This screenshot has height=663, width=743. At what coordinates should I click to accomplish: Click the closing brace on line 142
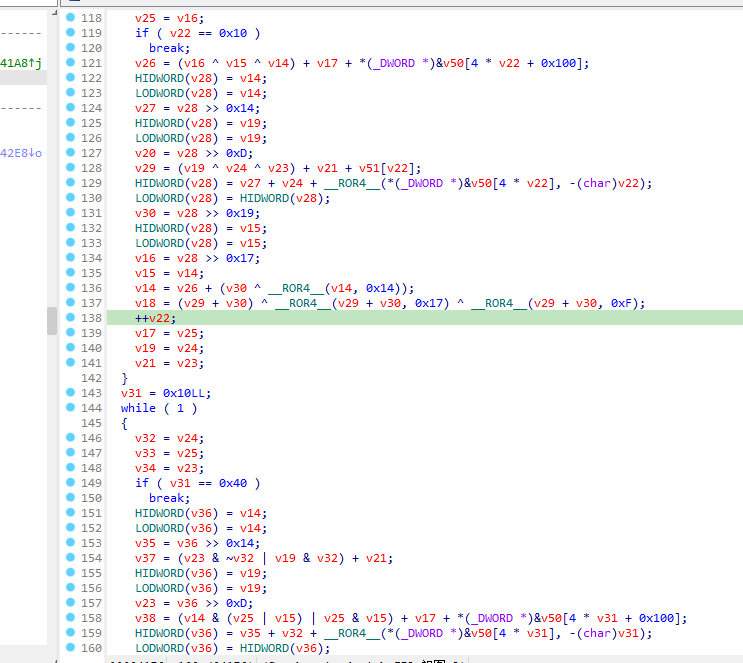125,378
